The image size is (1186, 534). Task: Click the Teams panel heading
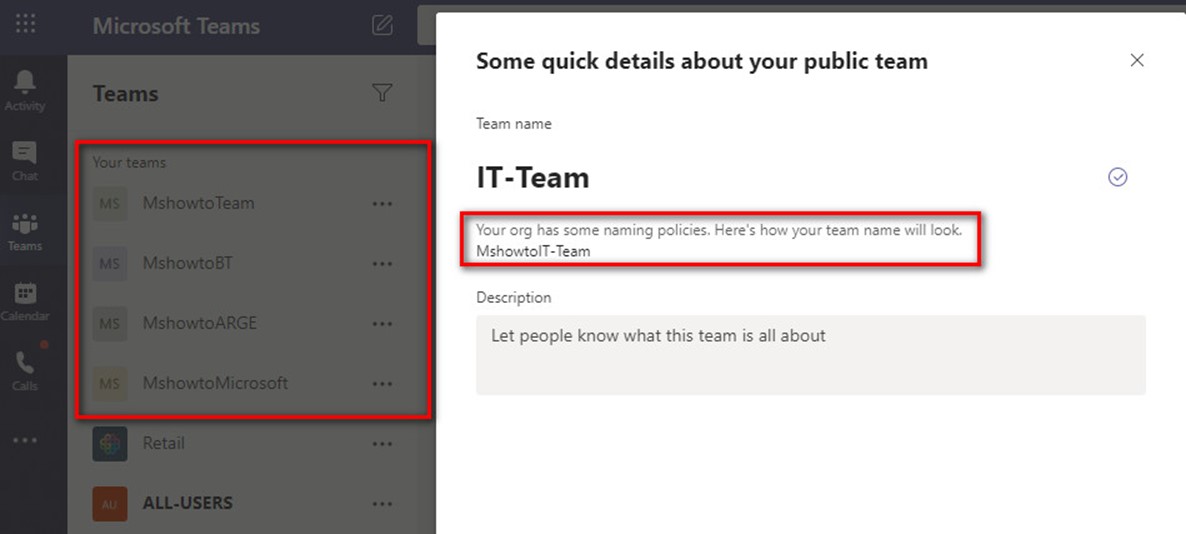[x=126, y=94]
